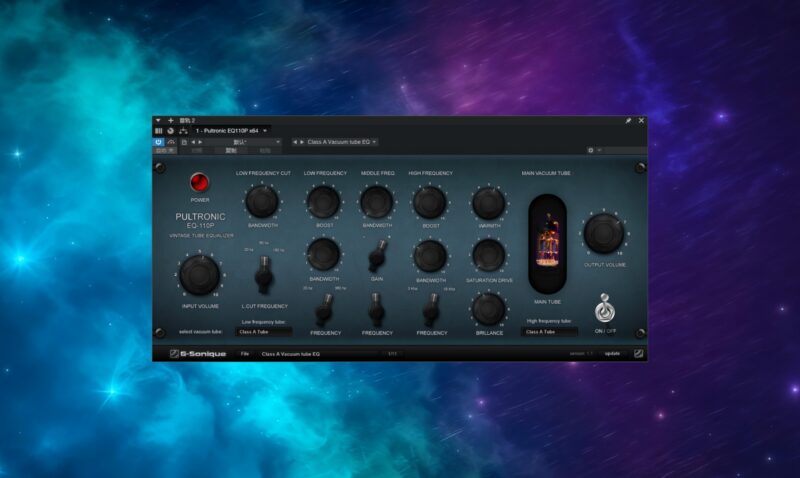Click the High Frequency FREQUENCY lever
Screen dimensions: 800x478
coord(432,310)
